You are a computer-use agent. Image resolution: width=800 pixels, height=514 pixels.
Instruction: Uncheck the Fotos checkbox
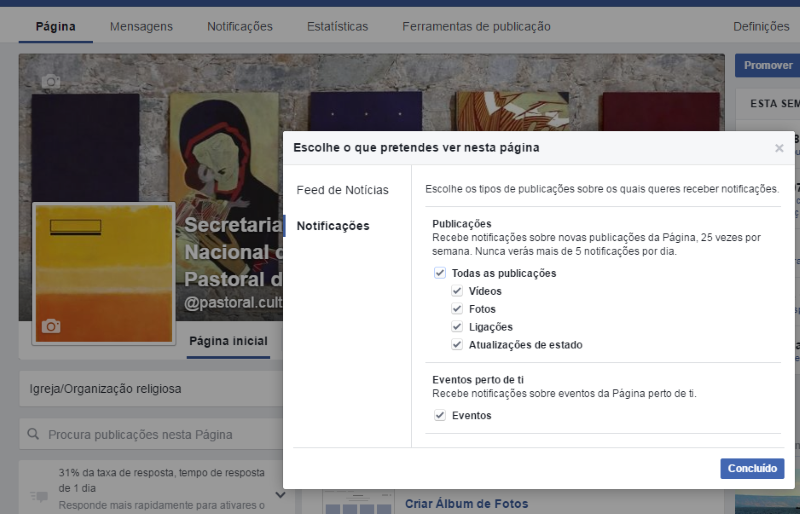[457, 309]
